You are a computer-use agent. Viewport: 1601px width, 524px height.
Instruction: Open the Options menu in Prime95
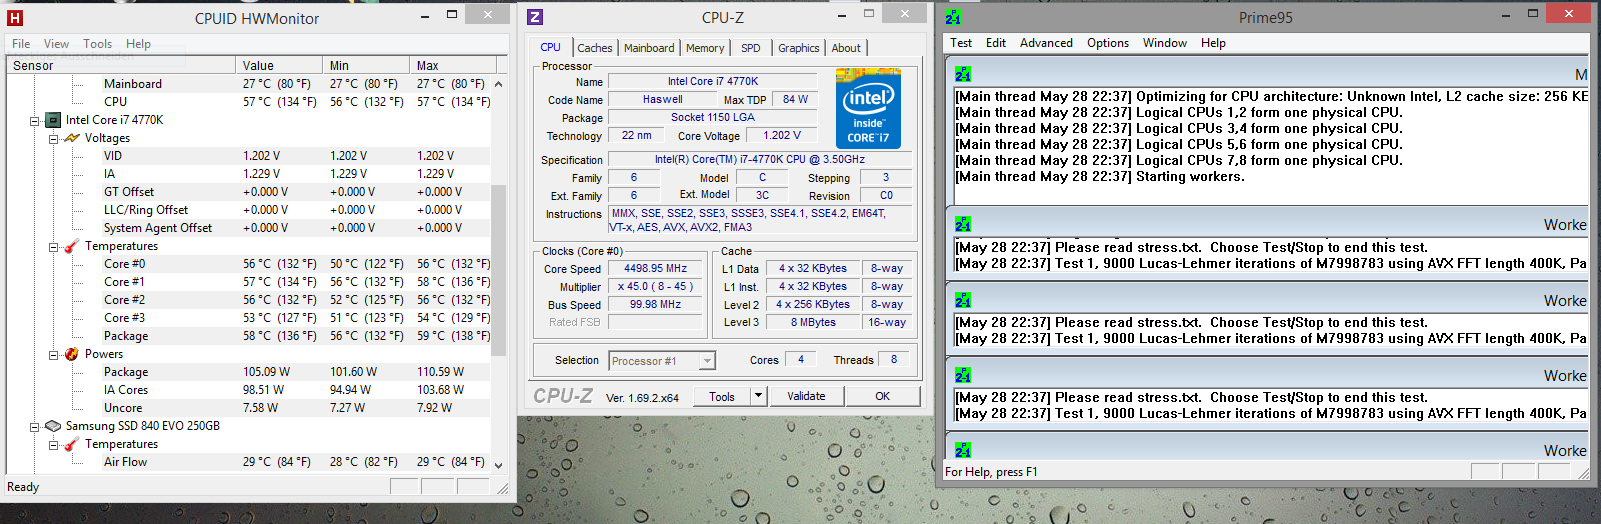(1108, 43)
